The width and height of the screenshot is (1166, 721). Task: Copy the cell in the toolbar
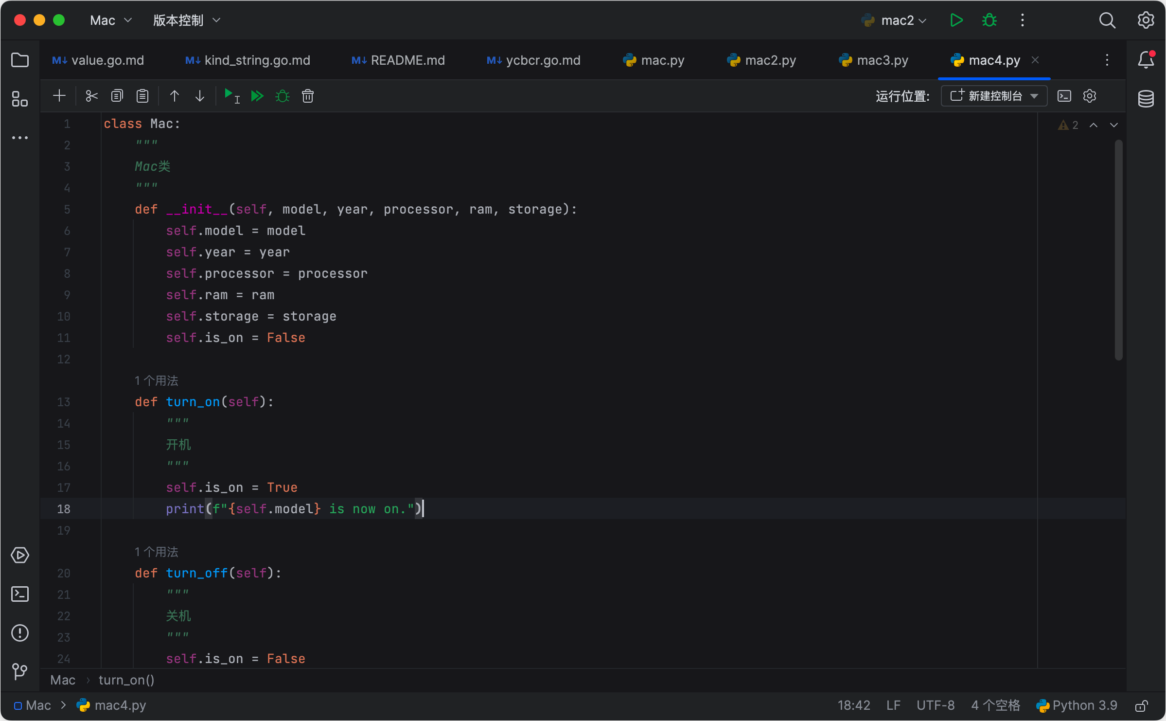(117, 96)
